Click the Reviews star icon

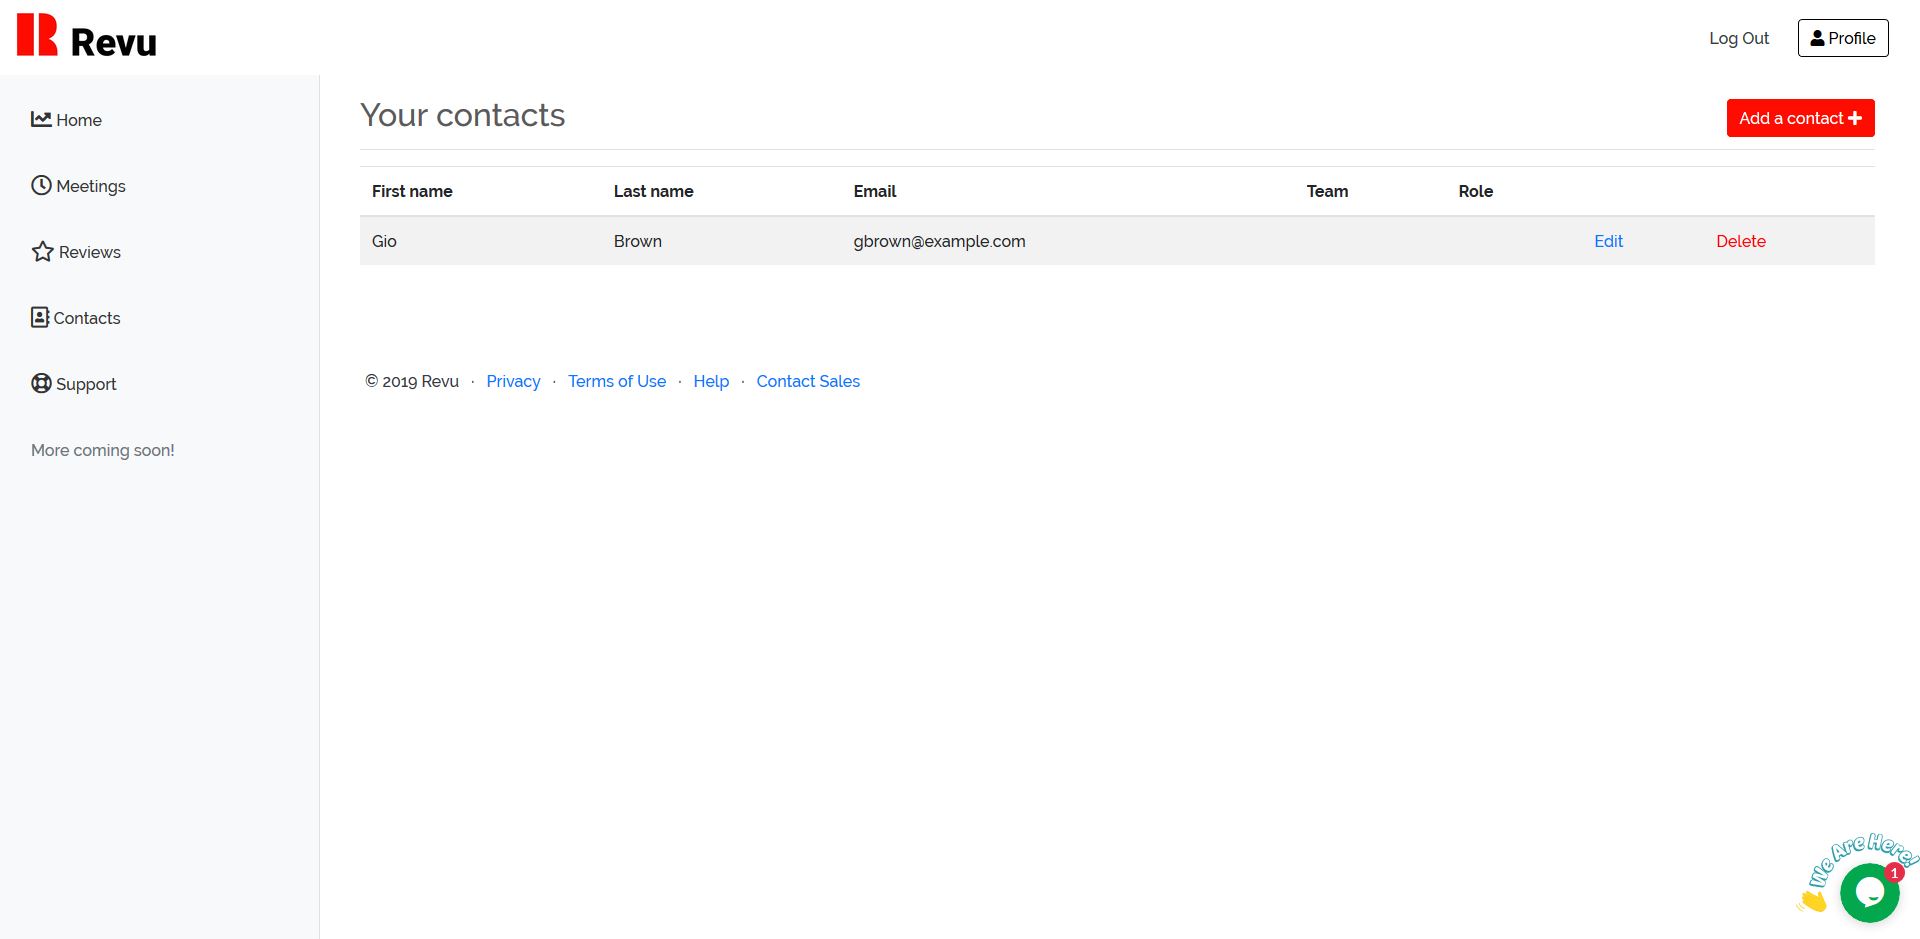pyautogui.click(x=42, y=251)
